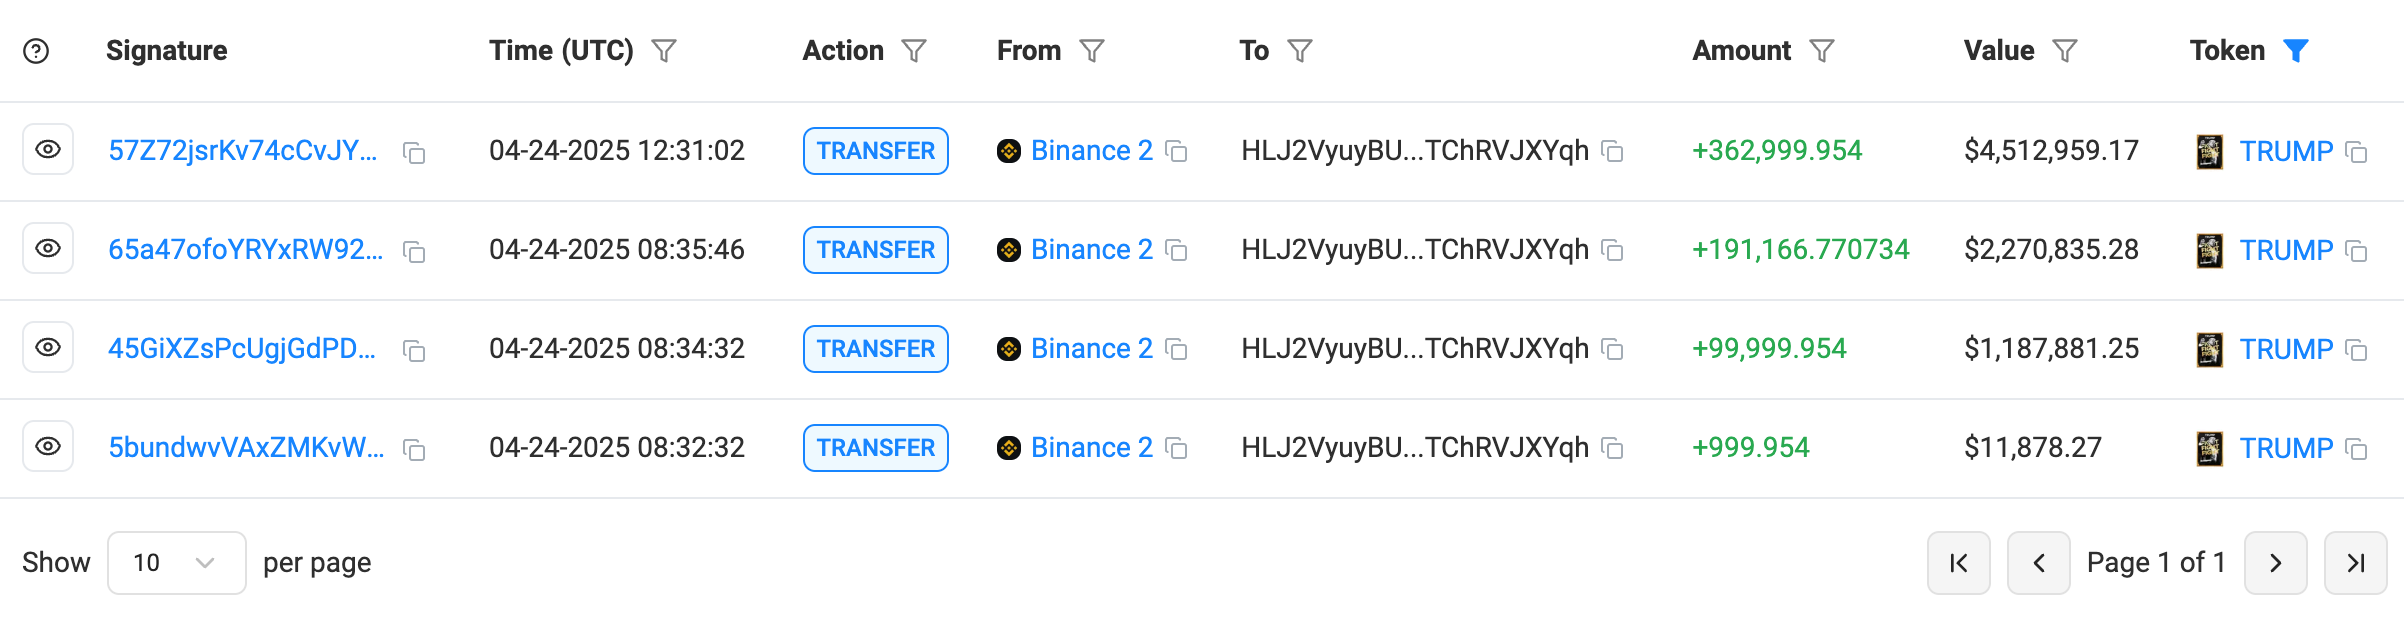Click the help question mark icon
The height and width of the screenshot is (618, 2404).
[x=36, y=51]
